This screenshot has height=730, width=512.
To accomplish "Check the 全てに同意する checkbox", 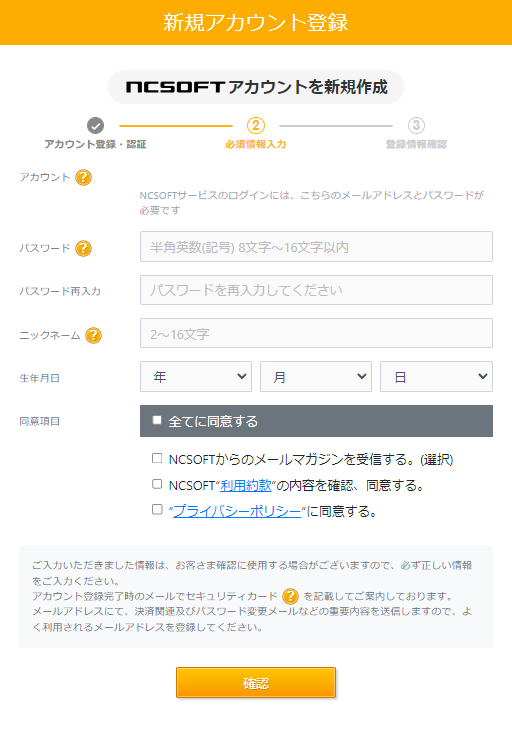I will coord(157,420).
